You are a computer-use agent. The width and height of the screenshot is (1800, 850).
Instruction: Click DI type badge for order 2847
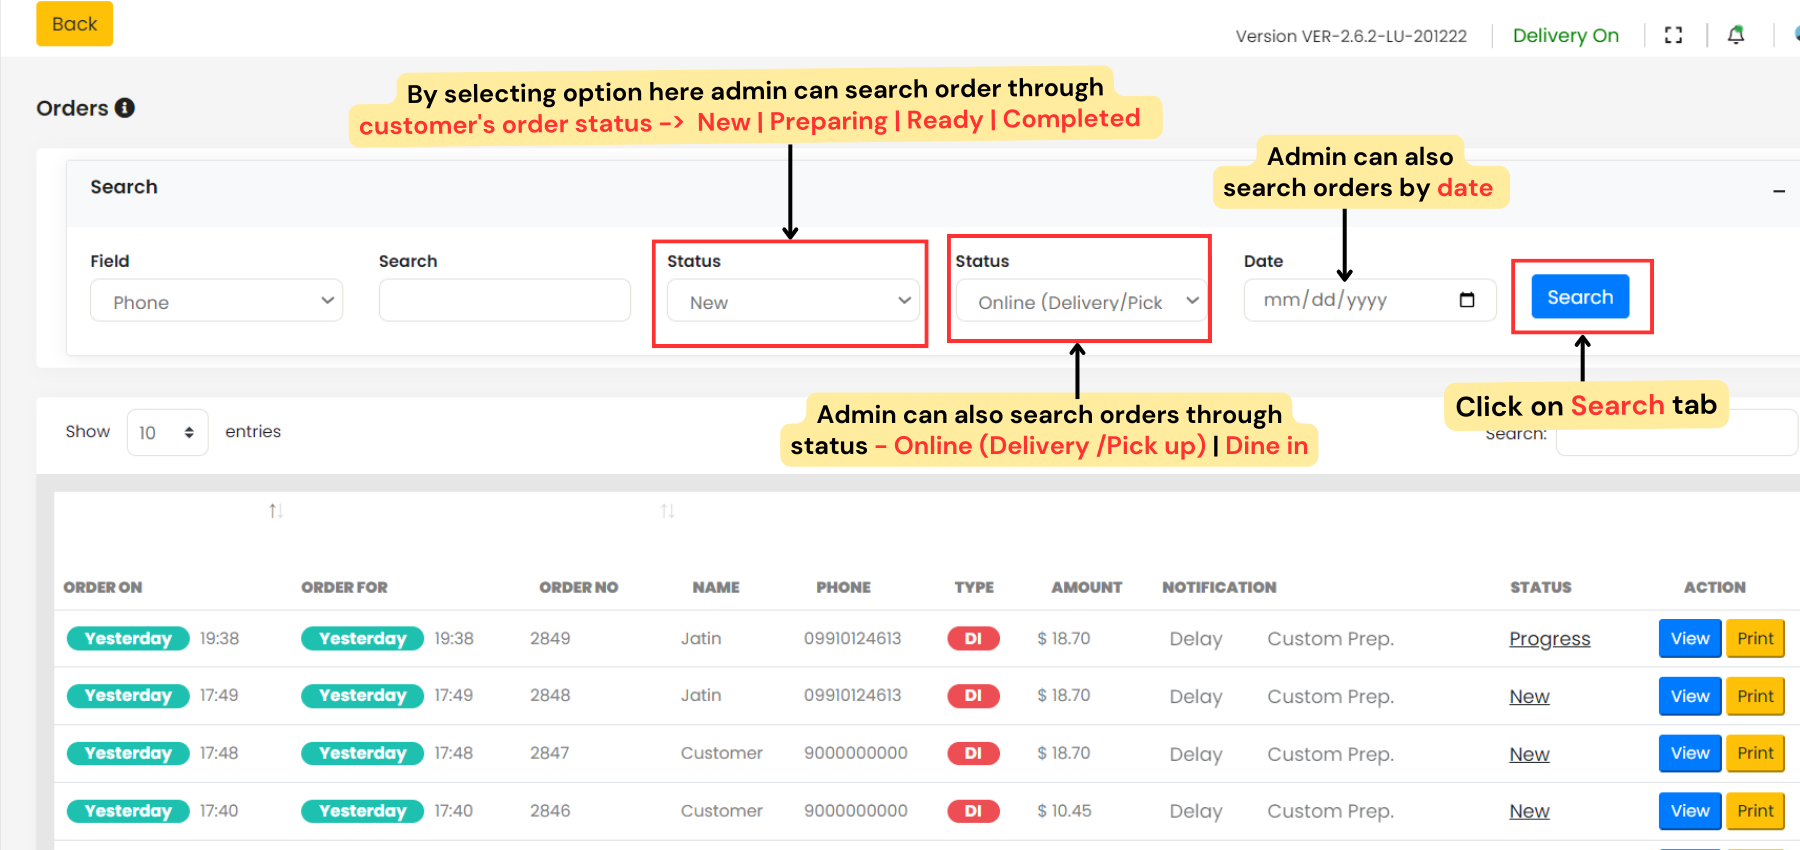click(973, 753)
